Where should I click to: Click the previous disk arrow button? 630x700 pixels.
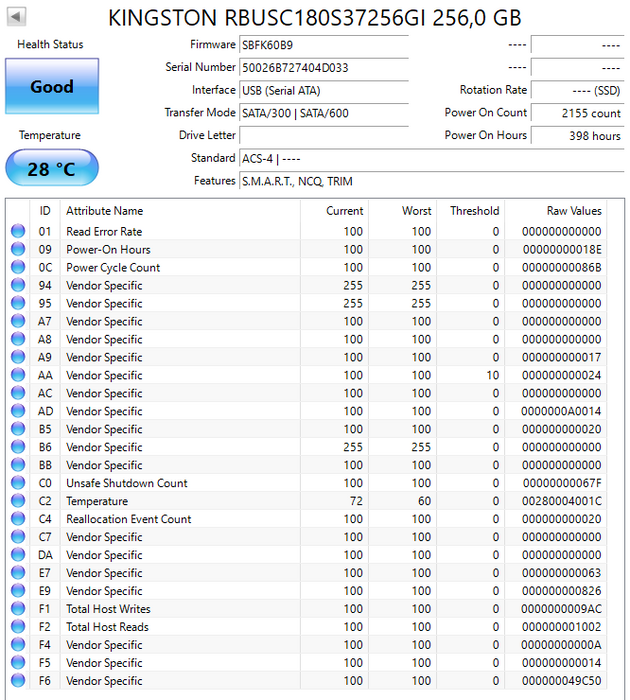coord(17,17)
